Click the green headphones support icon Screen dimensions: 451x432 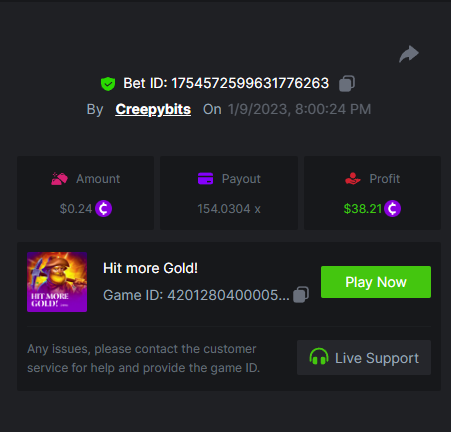pos(319,357)
